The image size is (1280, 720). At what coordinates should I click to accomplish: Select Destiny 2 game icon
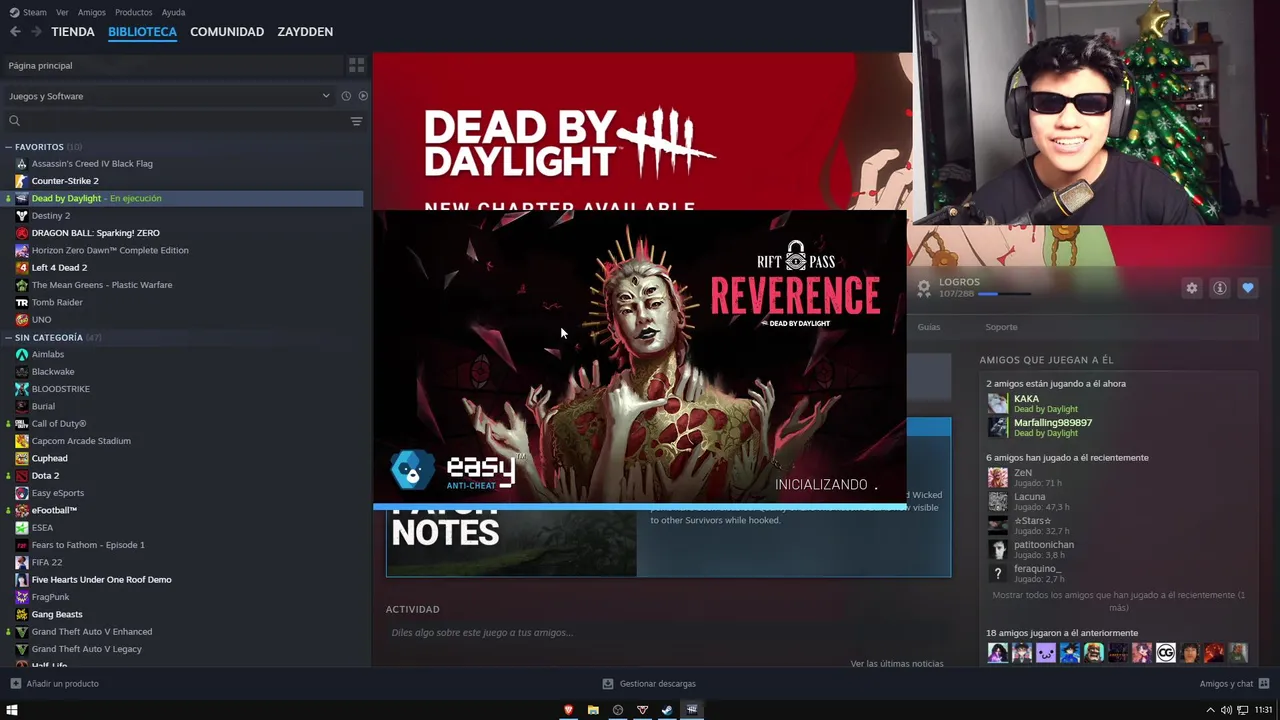[22, 216]
